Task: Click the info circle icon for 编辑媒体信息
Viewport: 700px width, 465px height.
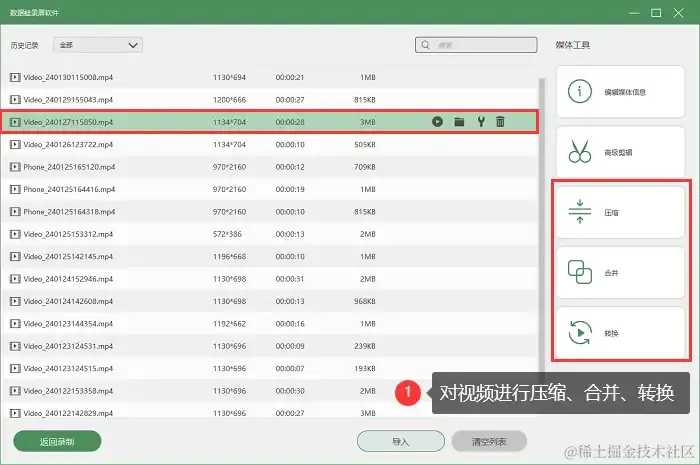Action: tap(580, 91)
